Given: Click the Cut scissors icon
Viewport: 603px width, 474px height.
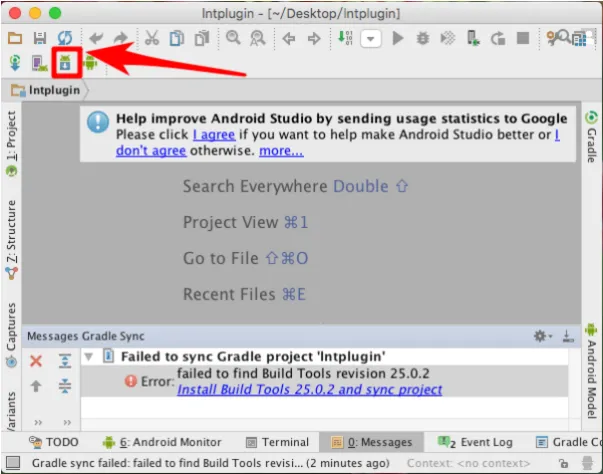Looking at the screenshot, I should point(152,38).
